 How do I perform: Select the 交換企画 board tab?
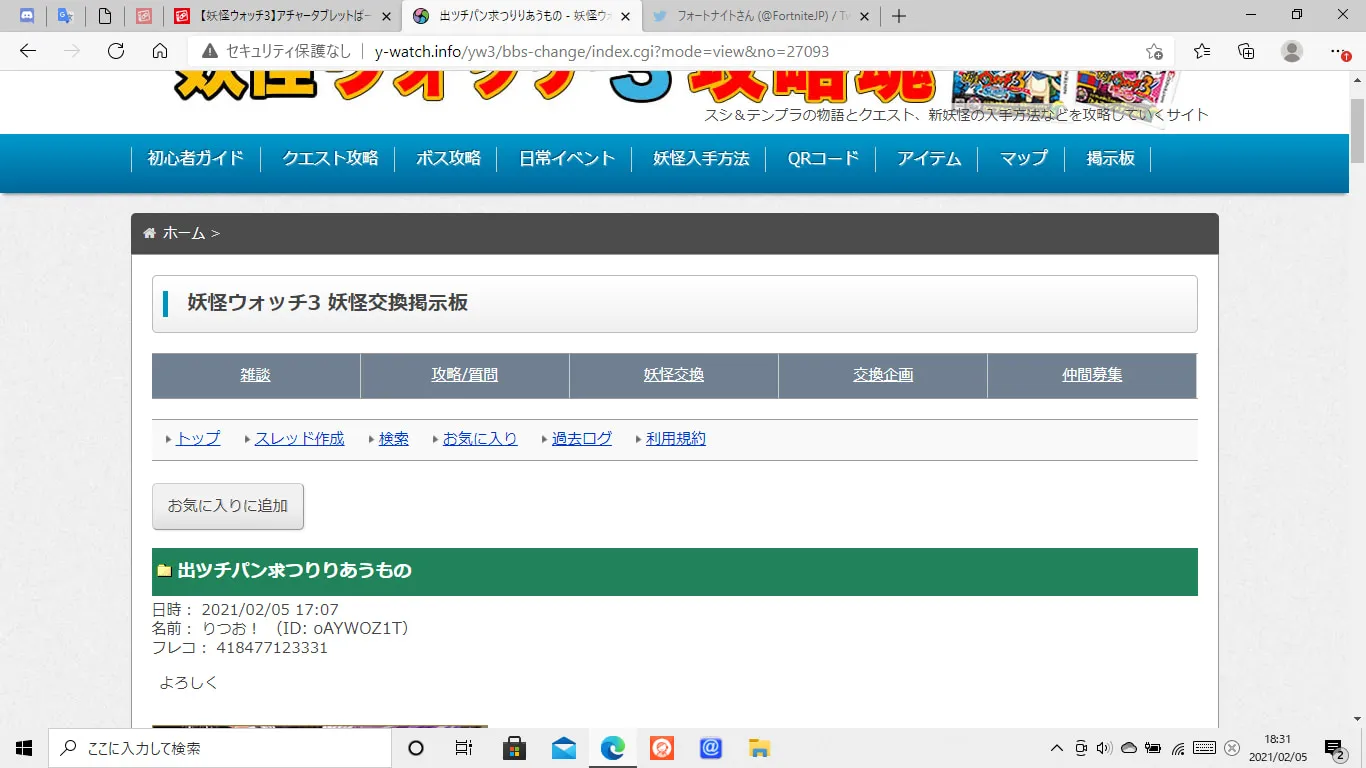(x=883, y=375)
